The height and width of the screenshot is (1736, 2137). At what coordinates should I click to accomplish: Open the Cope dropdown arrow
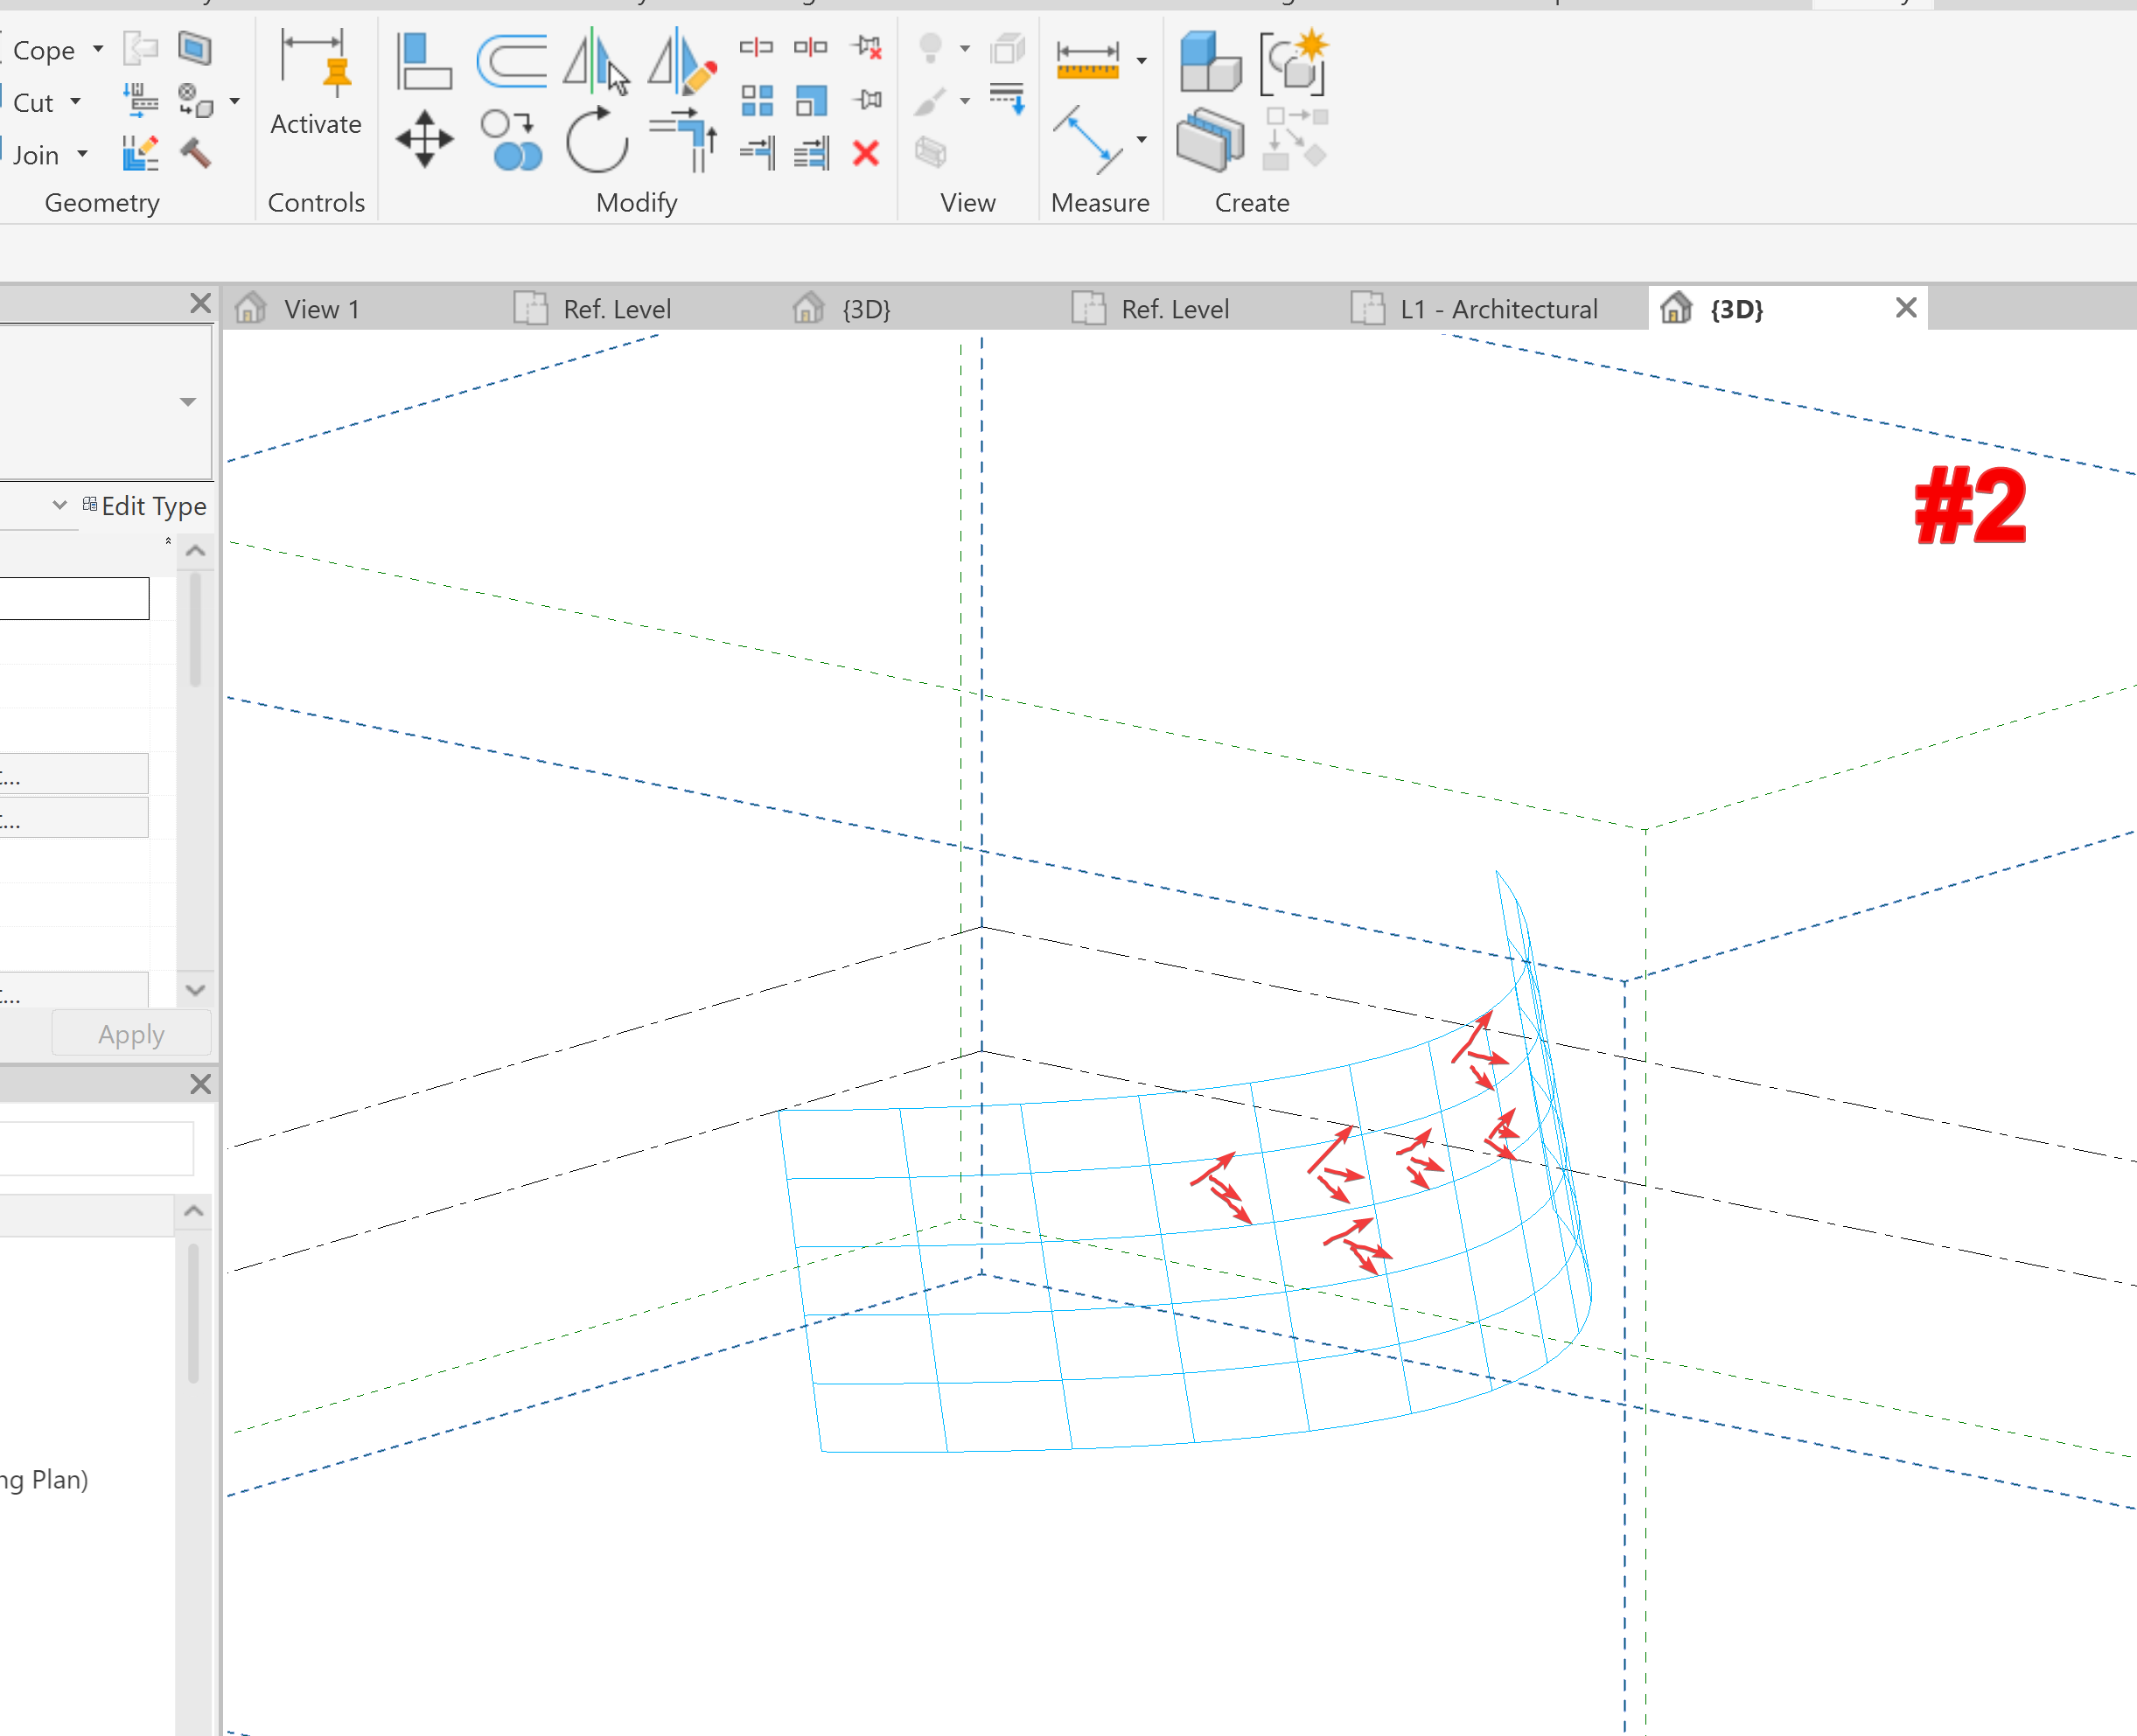coord(97,49)
